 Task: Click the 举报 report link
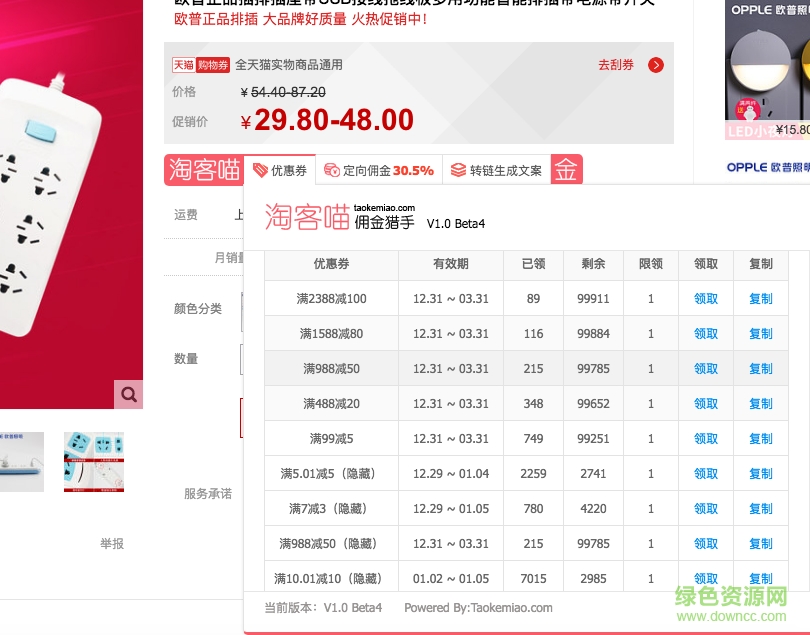pos(110,544)
